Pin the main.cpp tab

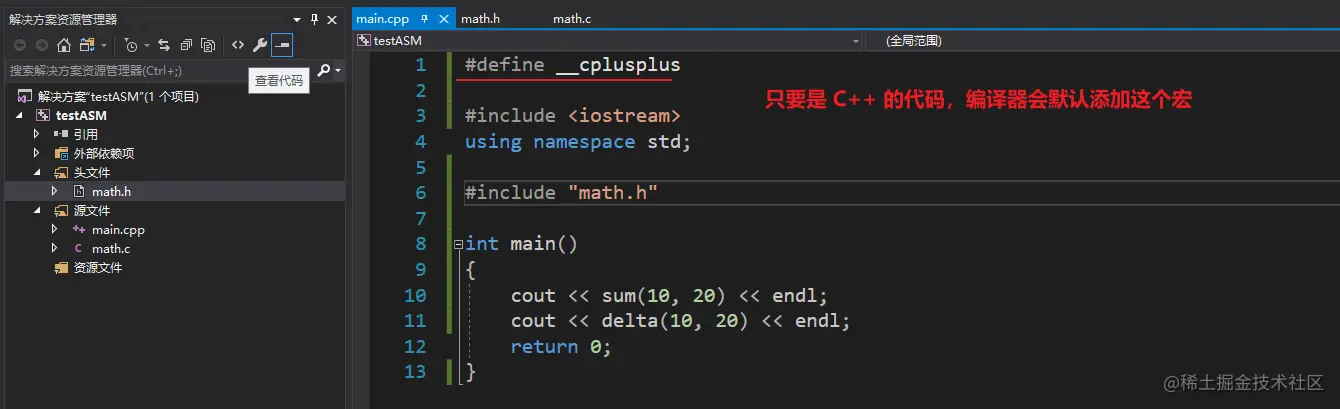coord(424,18)
